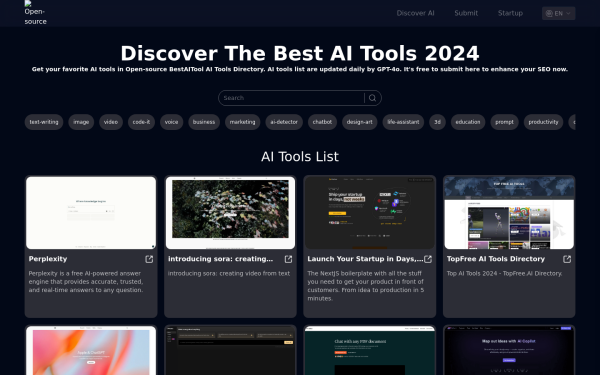Click the "Chat with any PDF document" thumbnail
600x375 pixels.
tap(370, 351)
